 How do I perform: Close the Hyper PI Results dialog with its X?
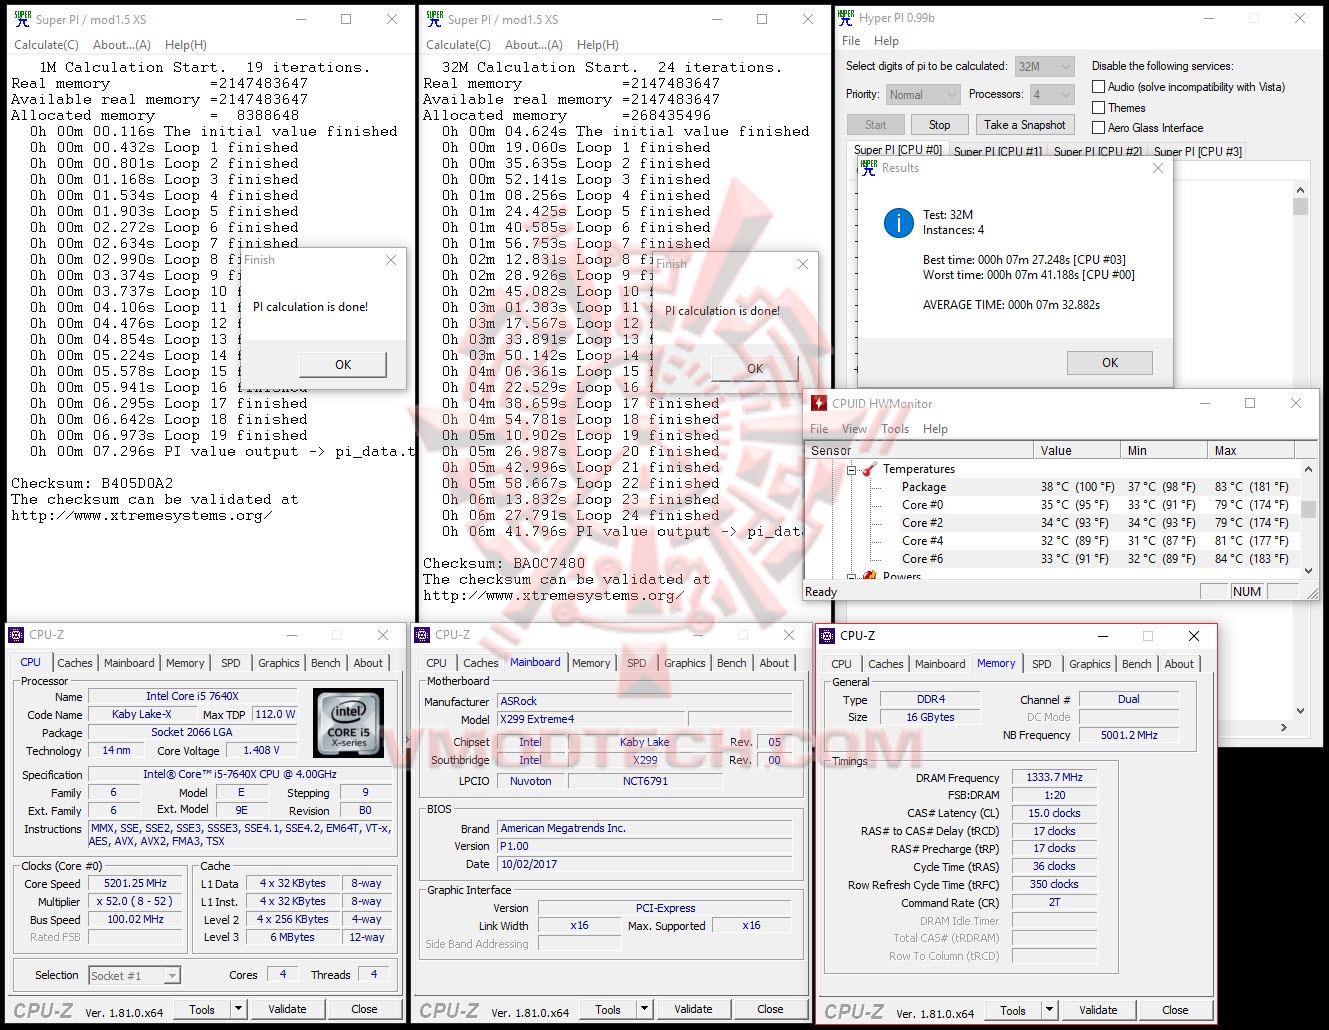pos(1157,168)
